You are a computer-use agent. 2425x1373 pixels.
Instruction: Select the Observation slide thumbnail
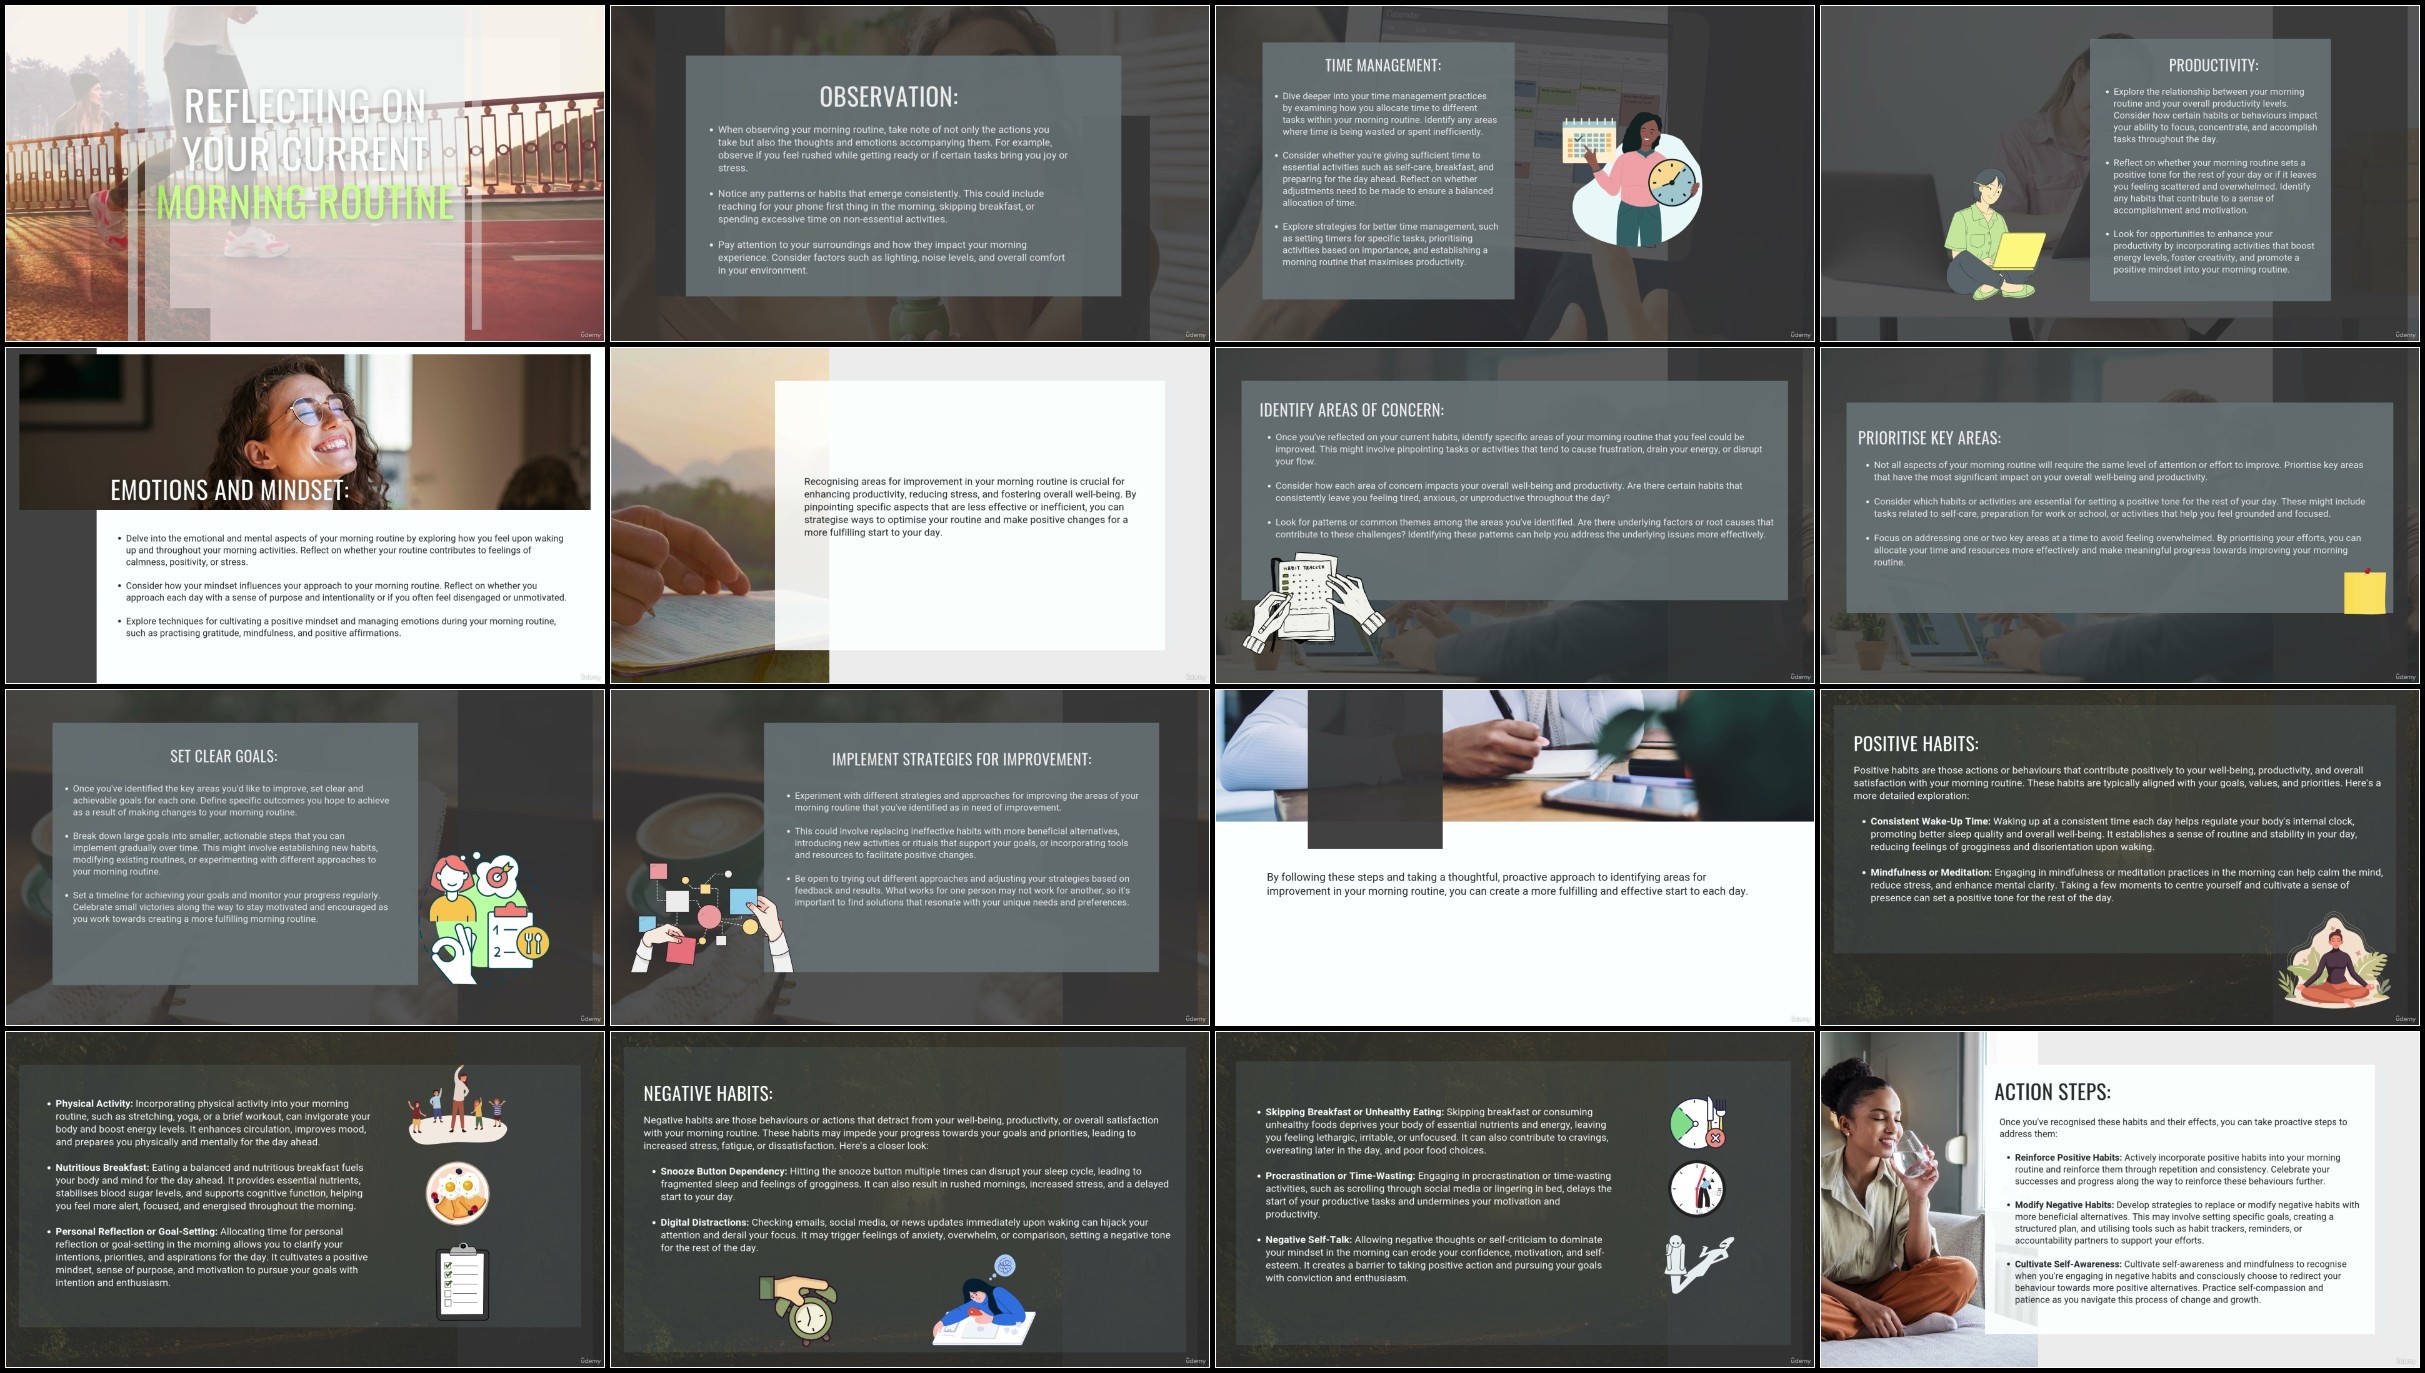[909, 174]
